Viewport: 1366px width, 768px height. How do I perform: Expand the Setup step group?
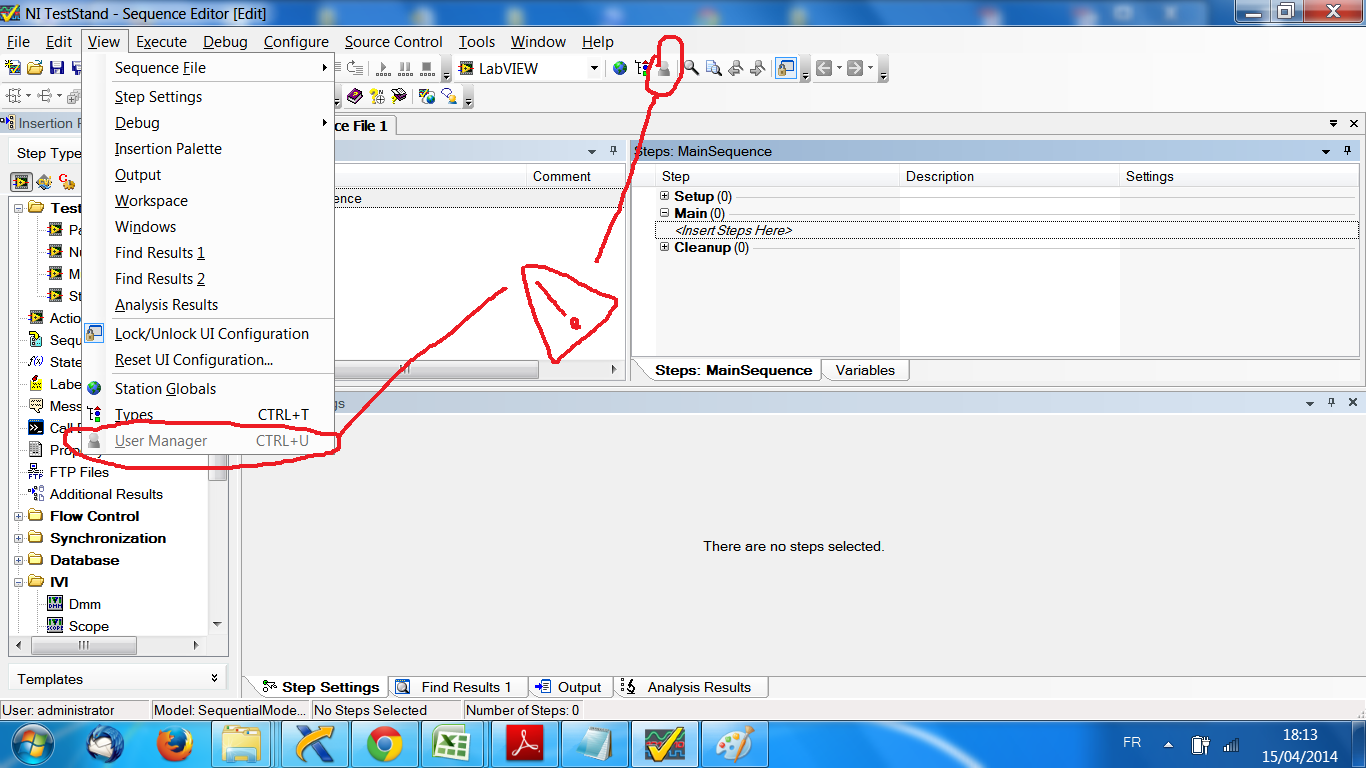click(665, 196)
